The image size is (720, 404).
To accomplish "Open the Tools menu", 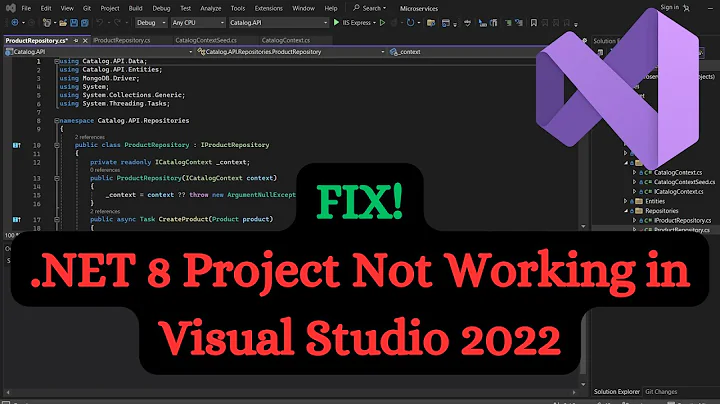I will coord(238,8).
